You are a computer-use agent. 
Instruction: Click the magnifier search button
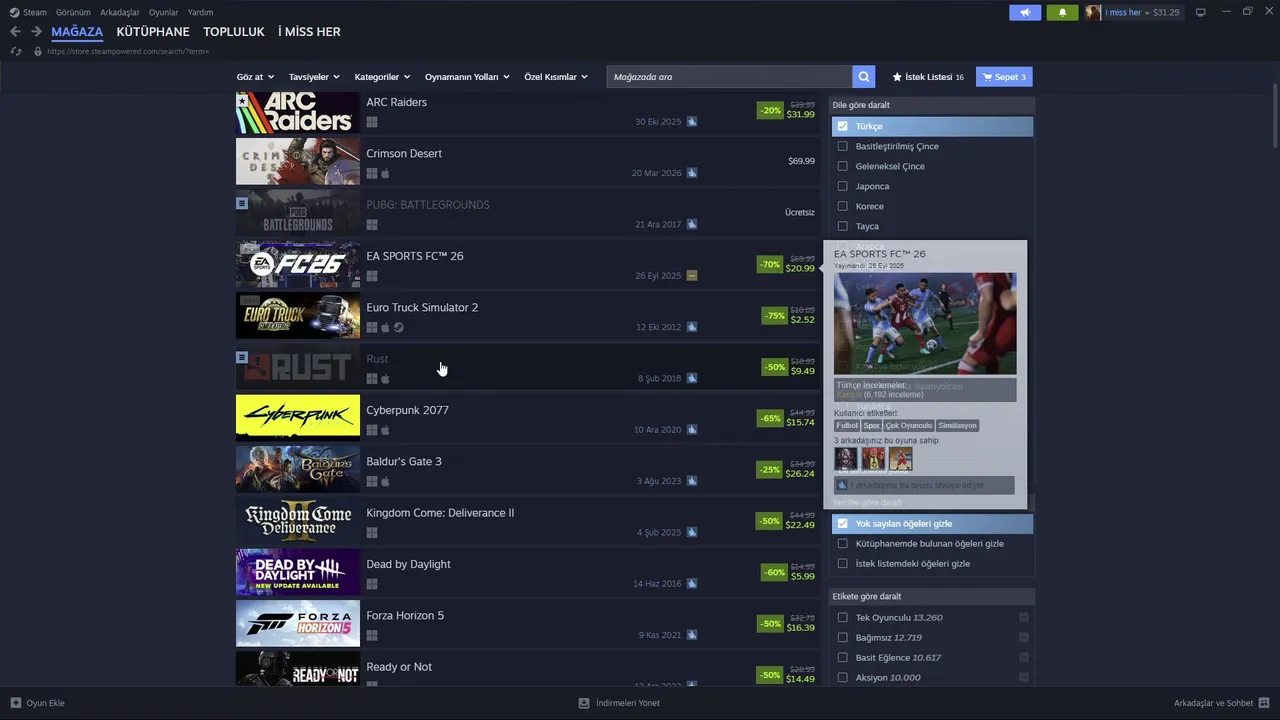click(x=864, y=77)
